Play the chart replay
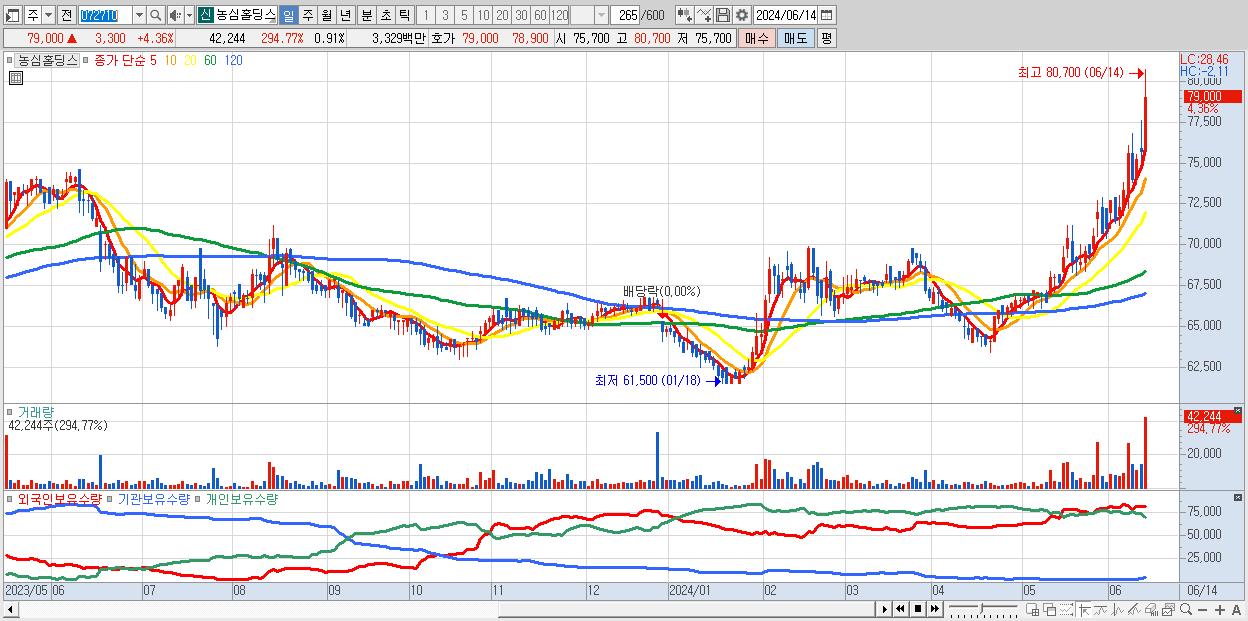Screen dimensions: 1248x621 [x=885, y=610]
